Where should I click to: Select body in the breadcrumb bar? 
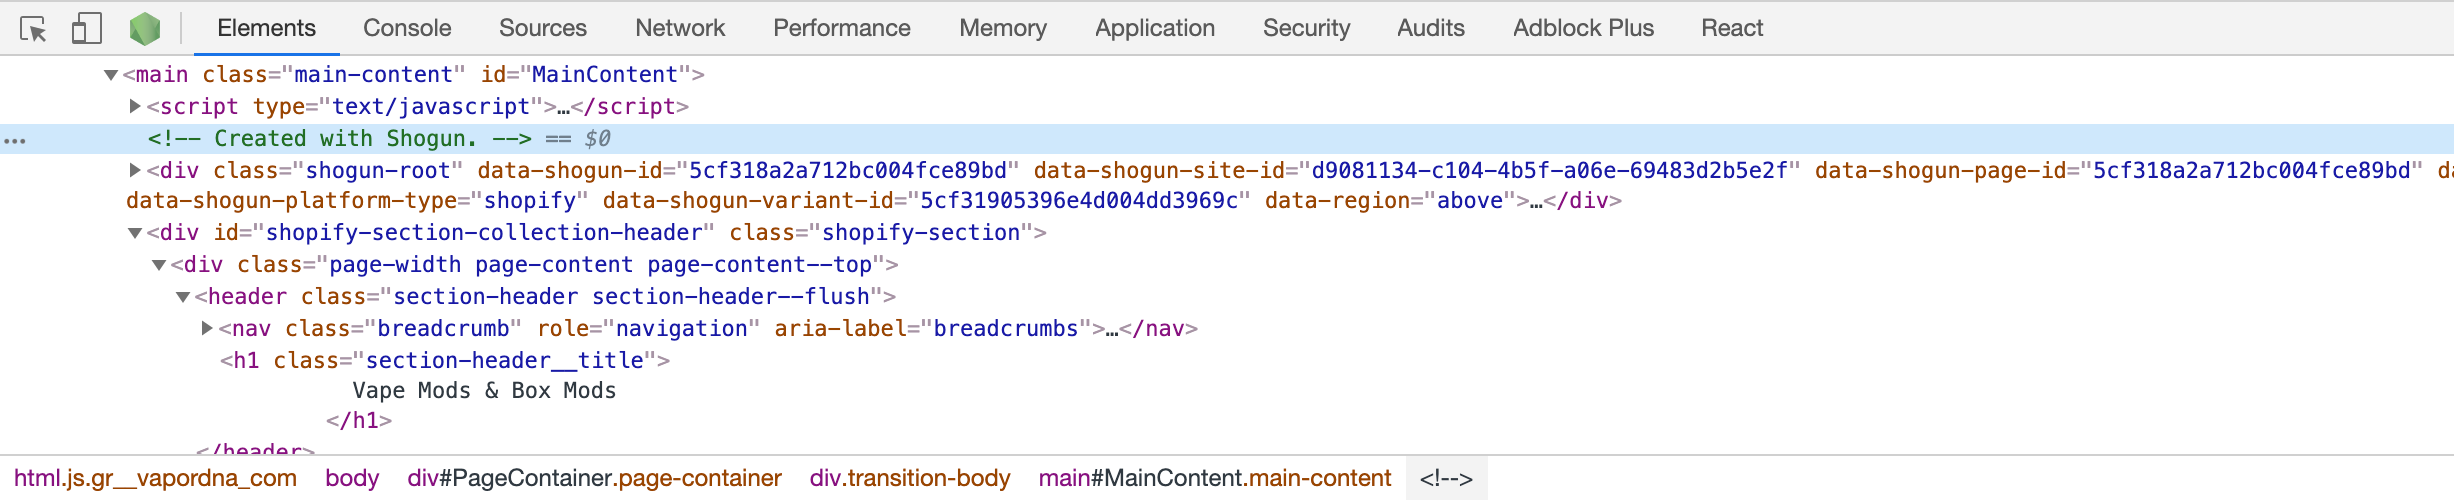click(x=352, y=478)
